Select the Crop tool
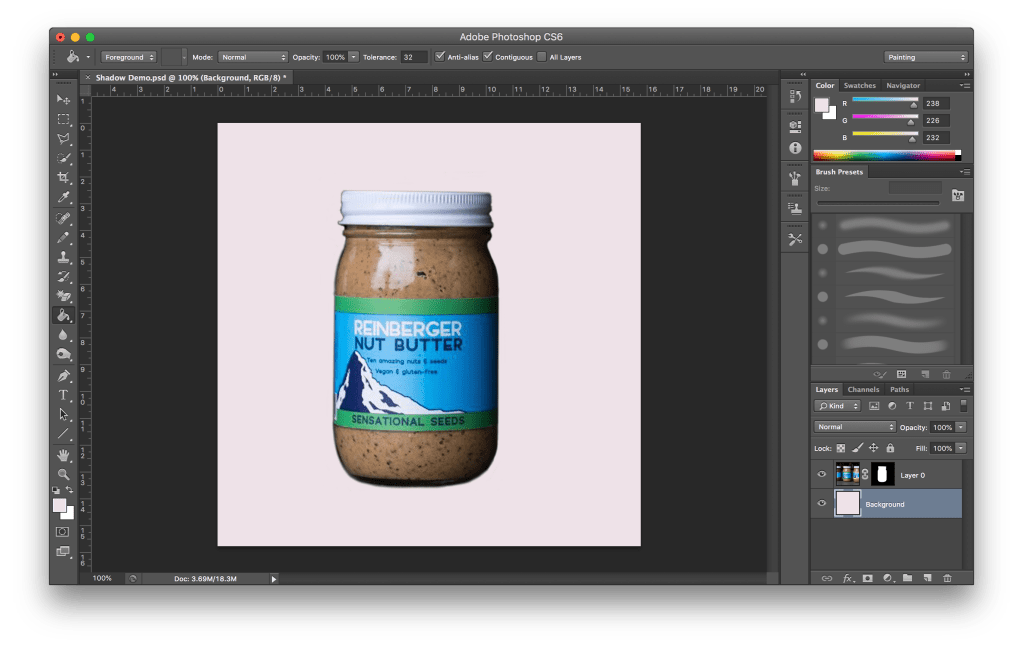Viewport: 1023px width, 652px height. [x=63, y=175]
